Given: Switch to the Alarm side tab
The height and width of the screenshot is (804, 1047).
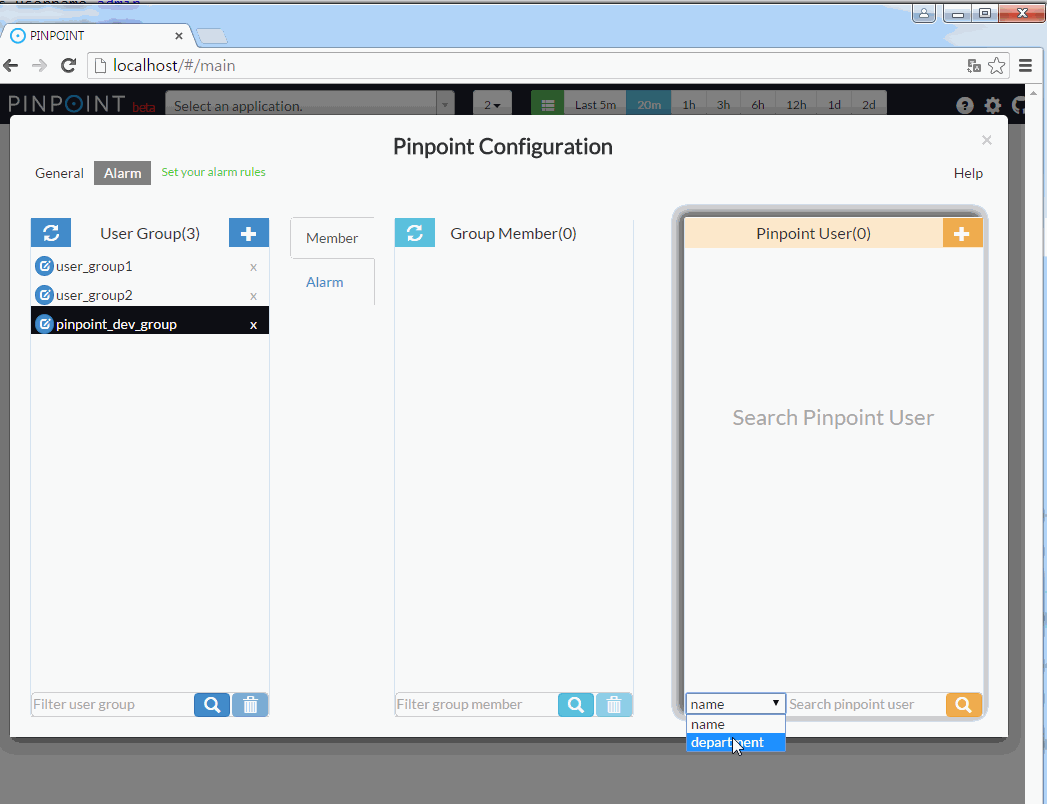Looking at the screenshot, I should tap(325, 282).
